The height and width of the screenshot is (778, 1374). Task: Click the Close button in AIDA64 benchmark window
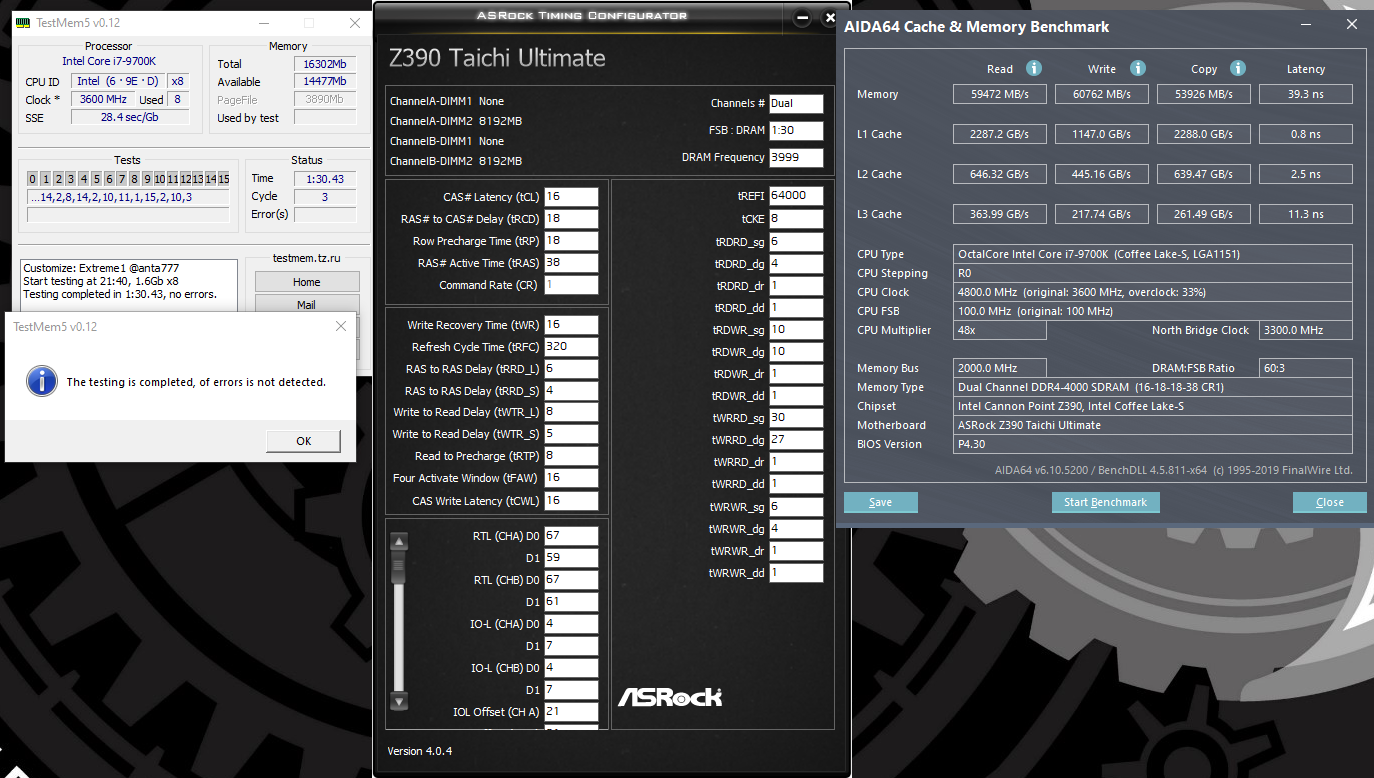1330,502
